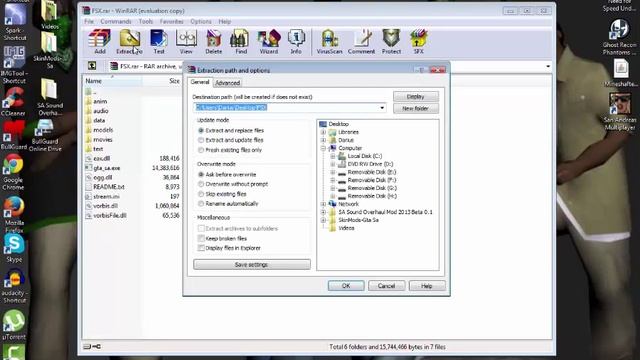Viewport: 640px width, 360px height.
Task: Click the Comment toolbar icon
Action: coord(361,42)
